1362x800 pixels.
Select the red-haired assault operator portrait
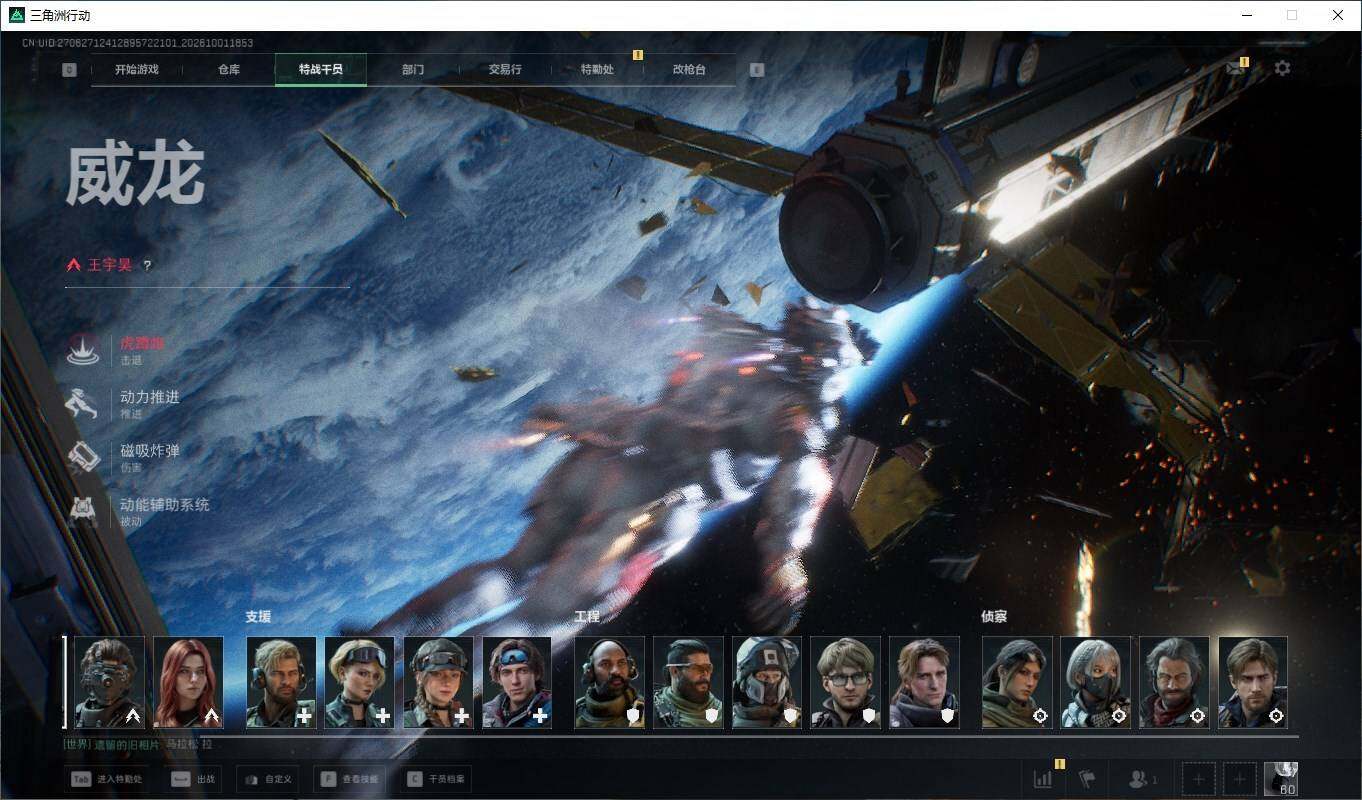point(188,682)
